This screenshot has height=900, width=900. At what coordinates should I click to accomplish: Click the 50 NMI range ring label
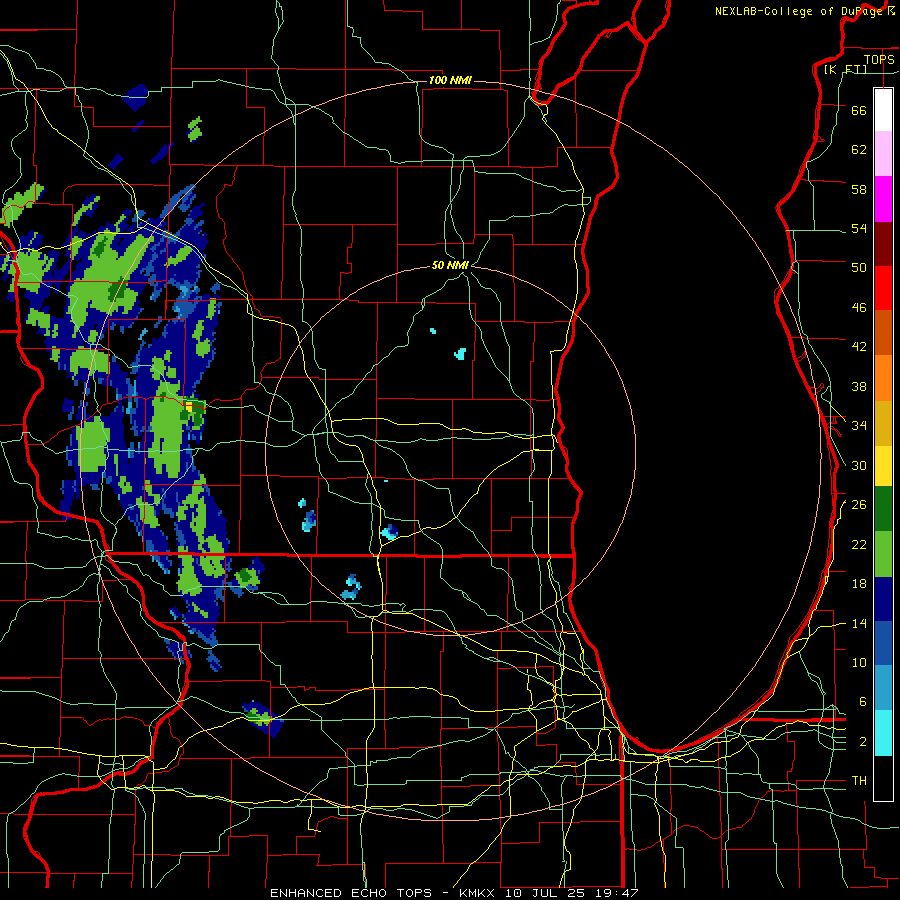click(450, 265)
